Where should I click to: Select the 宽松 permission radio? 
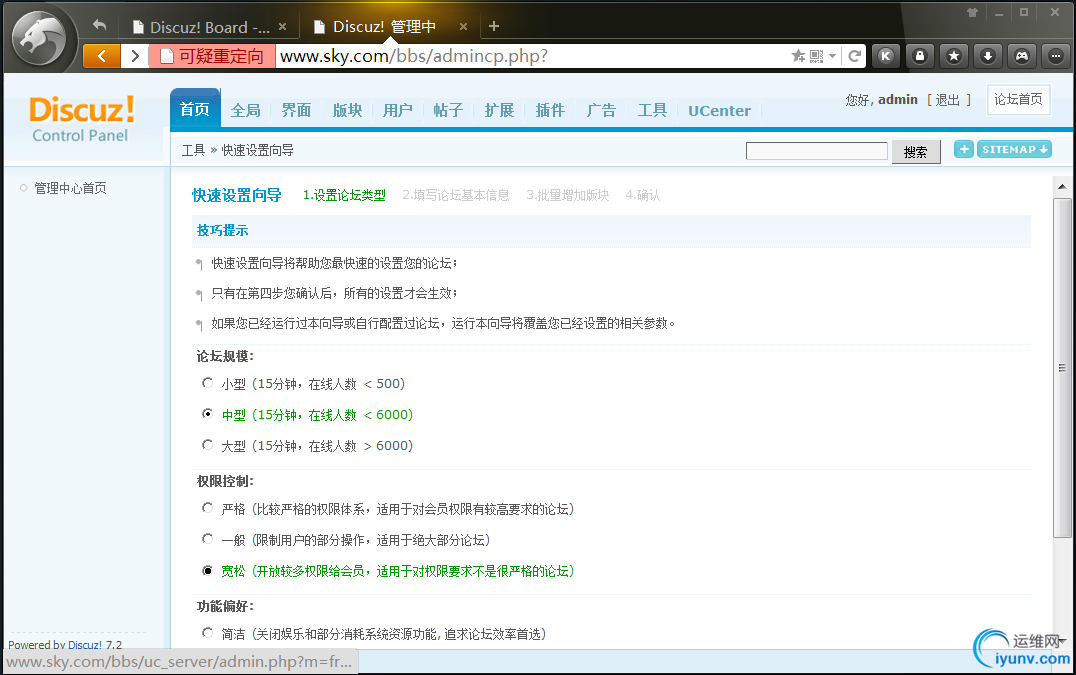(x=207, y=570)
